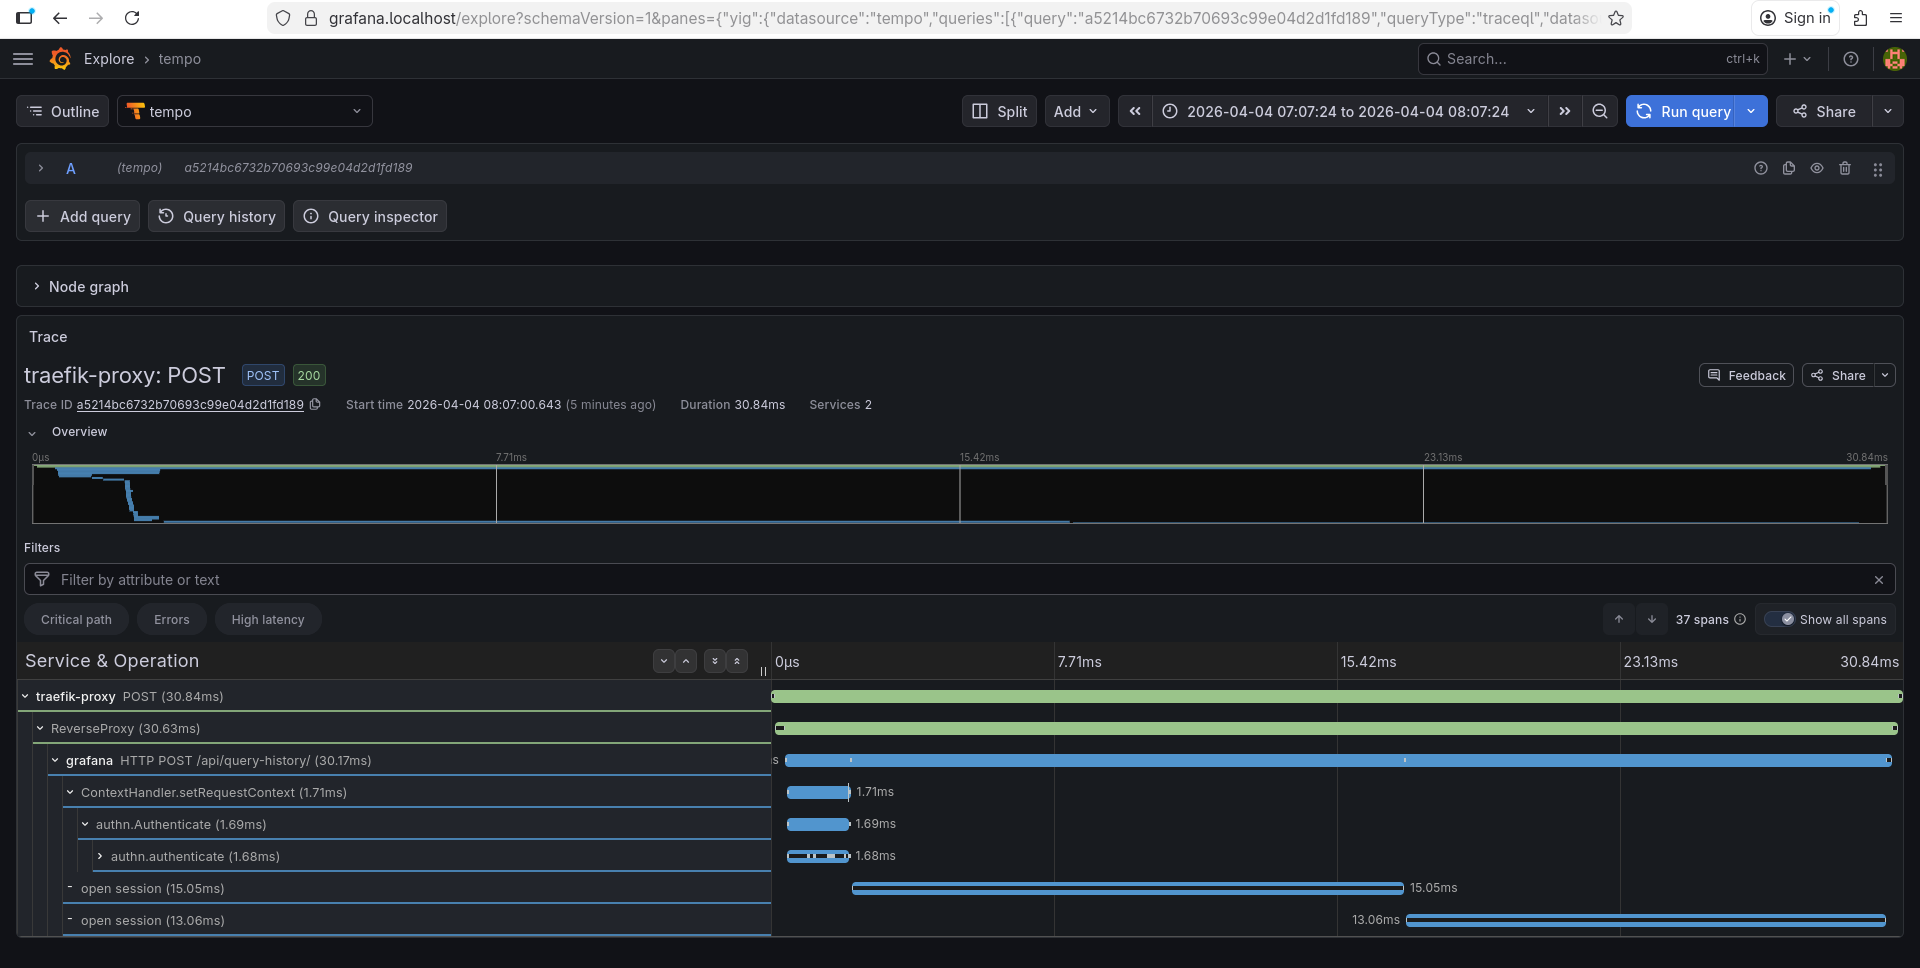Zoom out the time range
The width and height of the screenshot is (1920, 968).
tap(1600, 111)
